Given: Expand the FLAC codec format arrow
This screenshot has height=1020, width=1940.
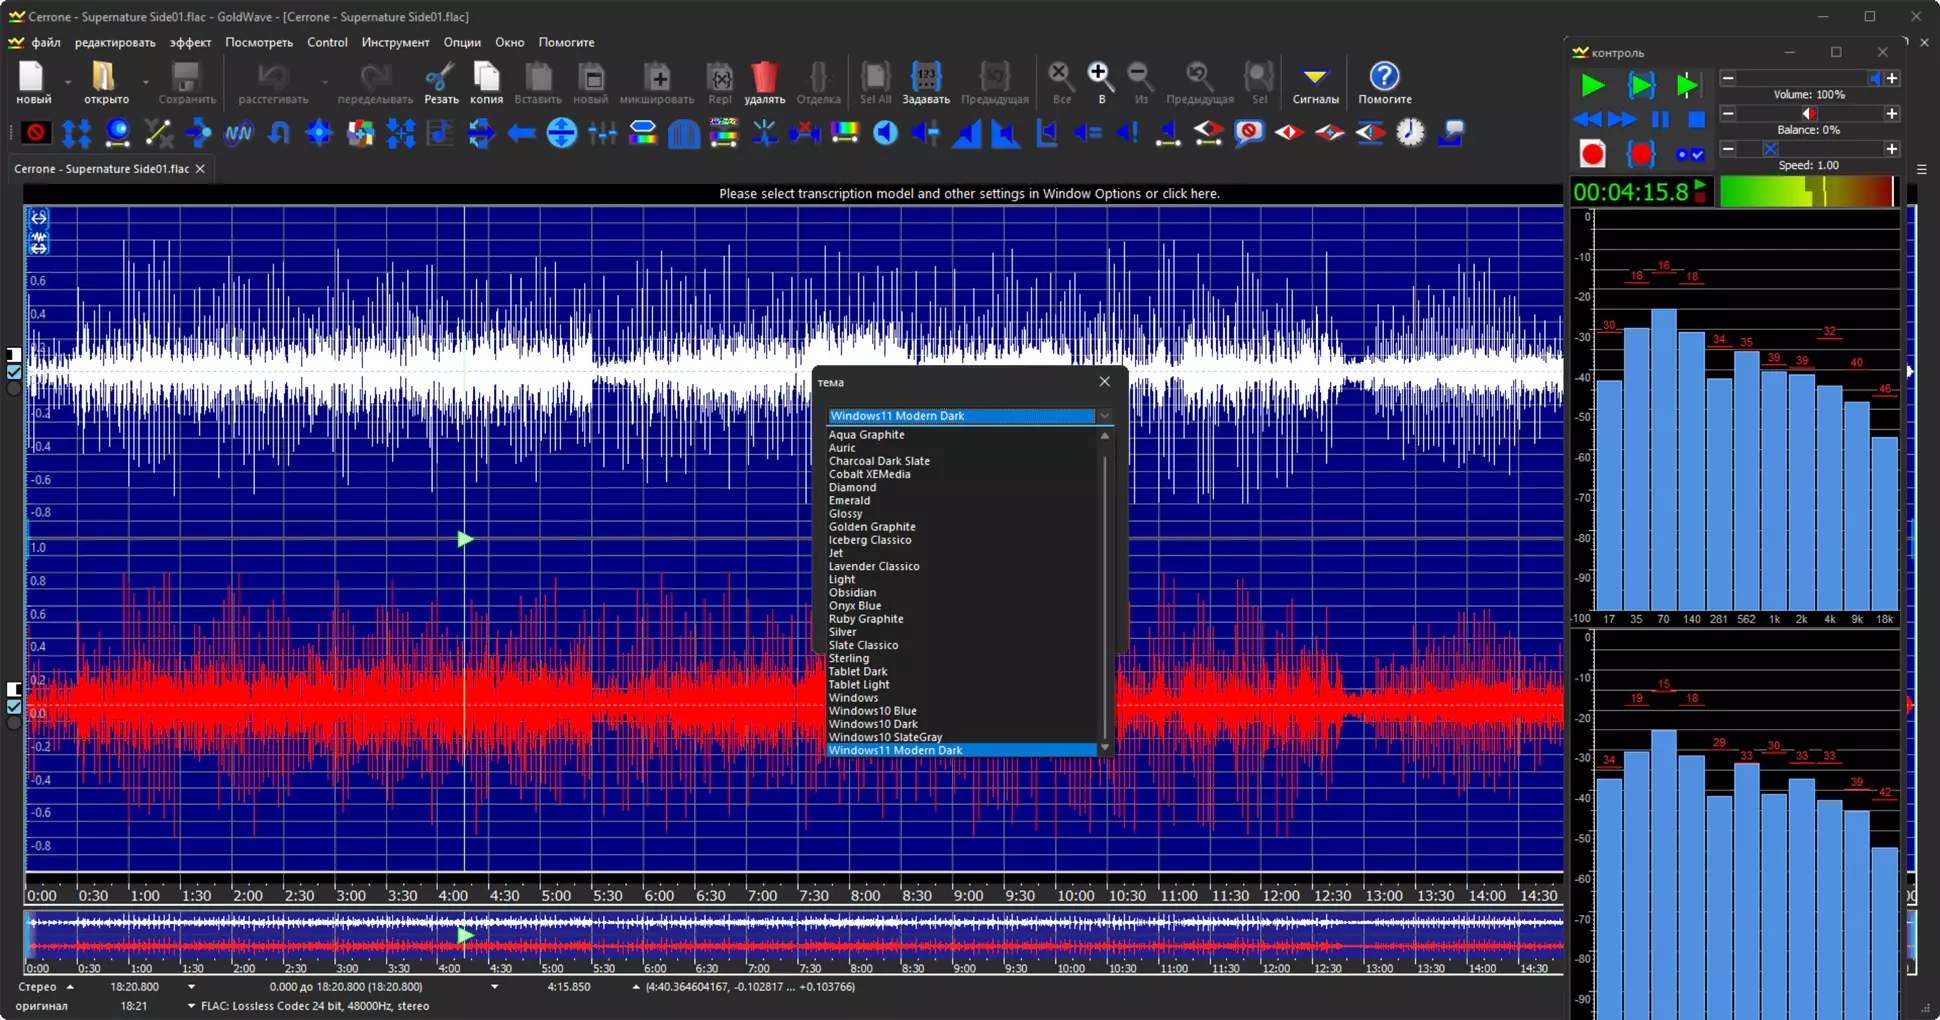Looking at the screenshot, I should [191, 1006].
